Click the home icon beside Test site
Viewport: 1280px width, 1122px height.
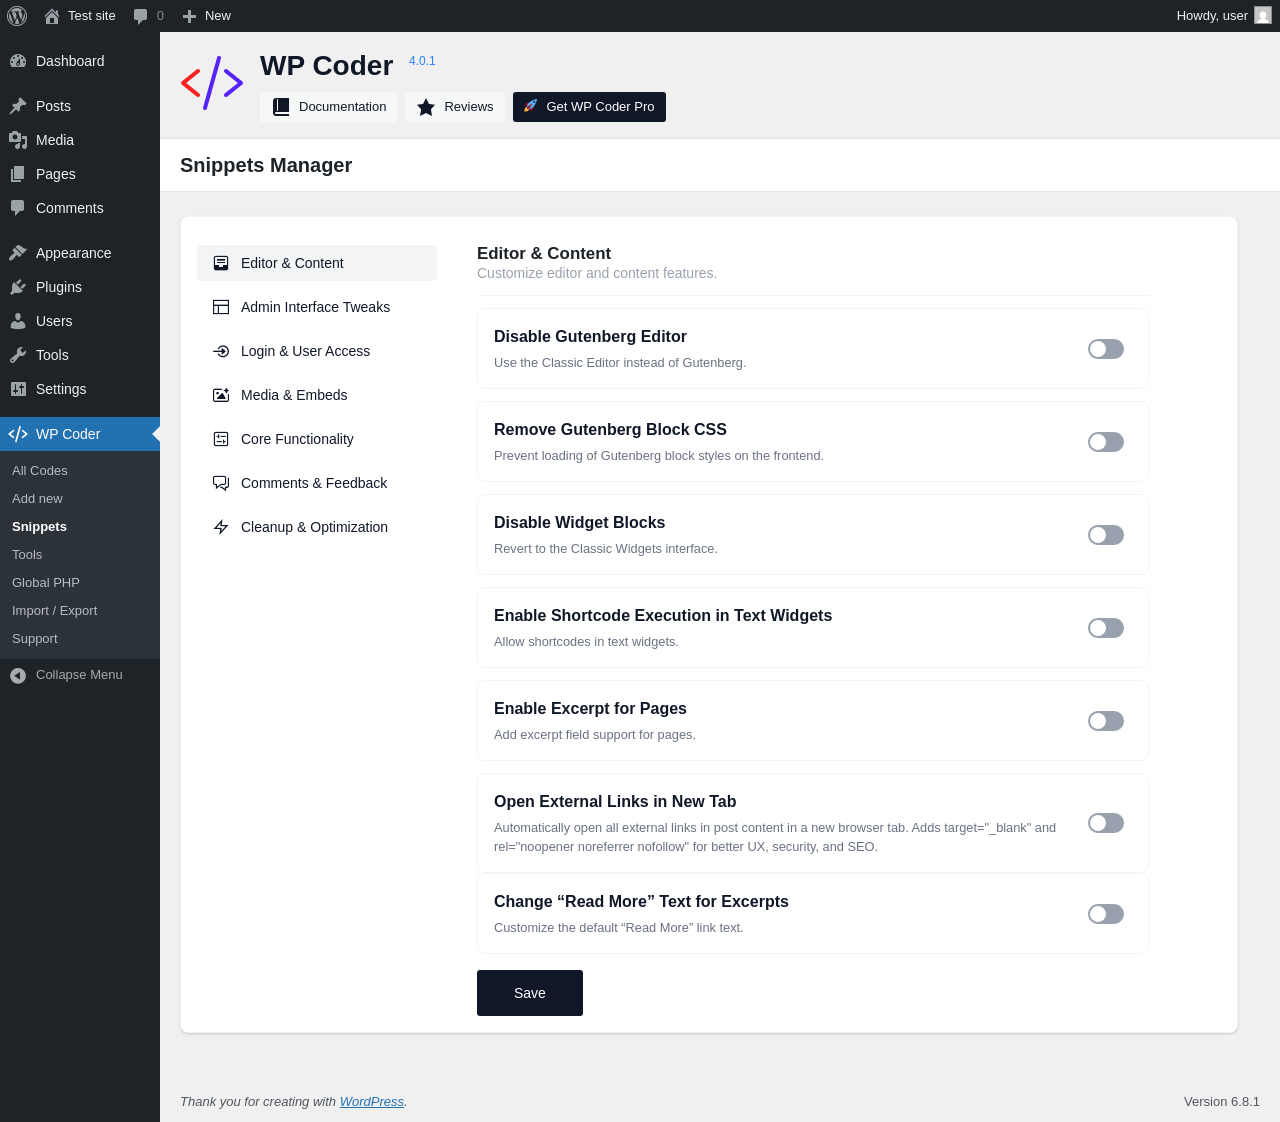(52, 16)
